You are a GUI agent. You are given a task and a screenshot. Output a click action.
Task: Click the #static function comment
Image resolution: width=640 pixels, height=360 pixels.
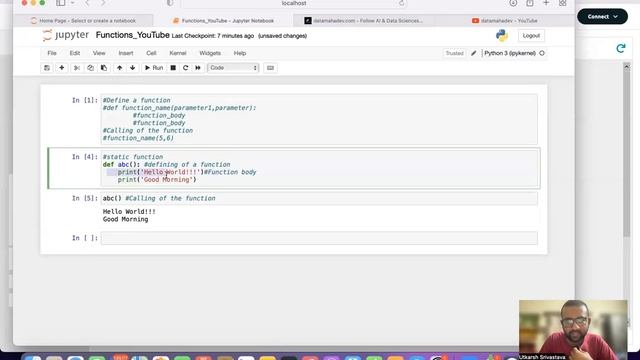(133, 157)
